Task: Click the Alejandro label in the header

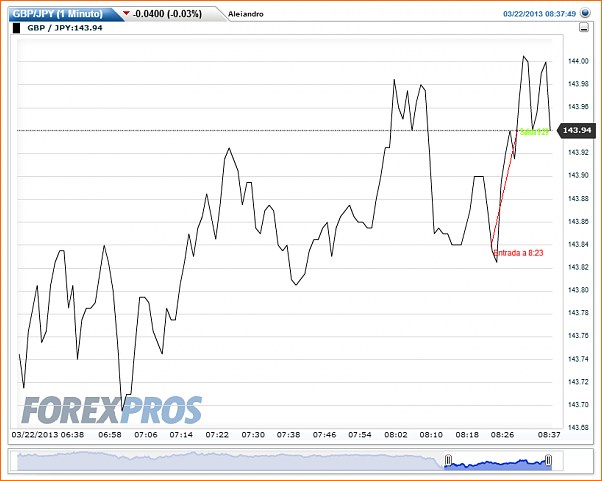Action: (246, 14)
